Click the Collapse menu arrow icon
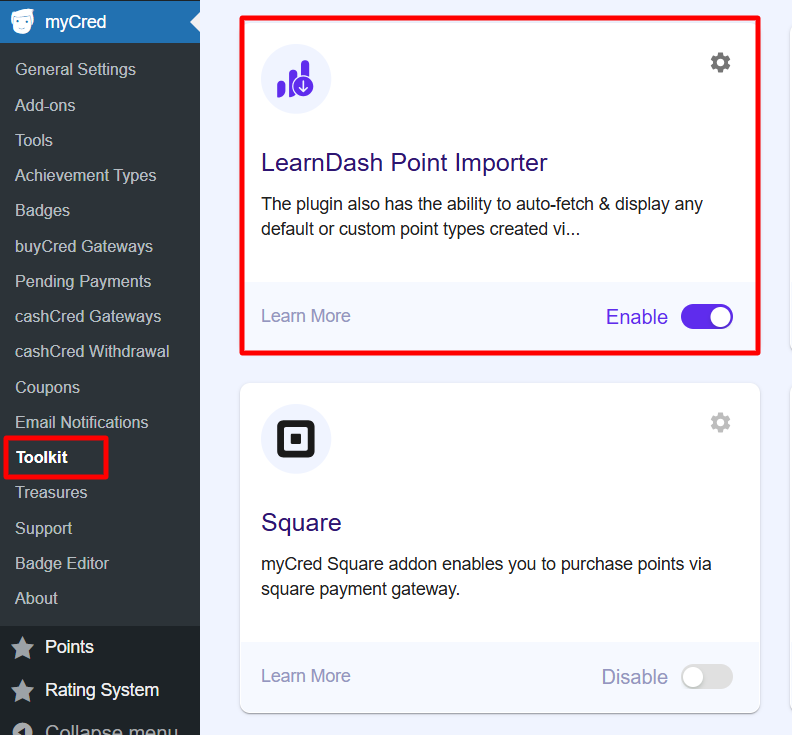This screenshot has height=735, width=792. pyautogui.click(x=22, y=730)
